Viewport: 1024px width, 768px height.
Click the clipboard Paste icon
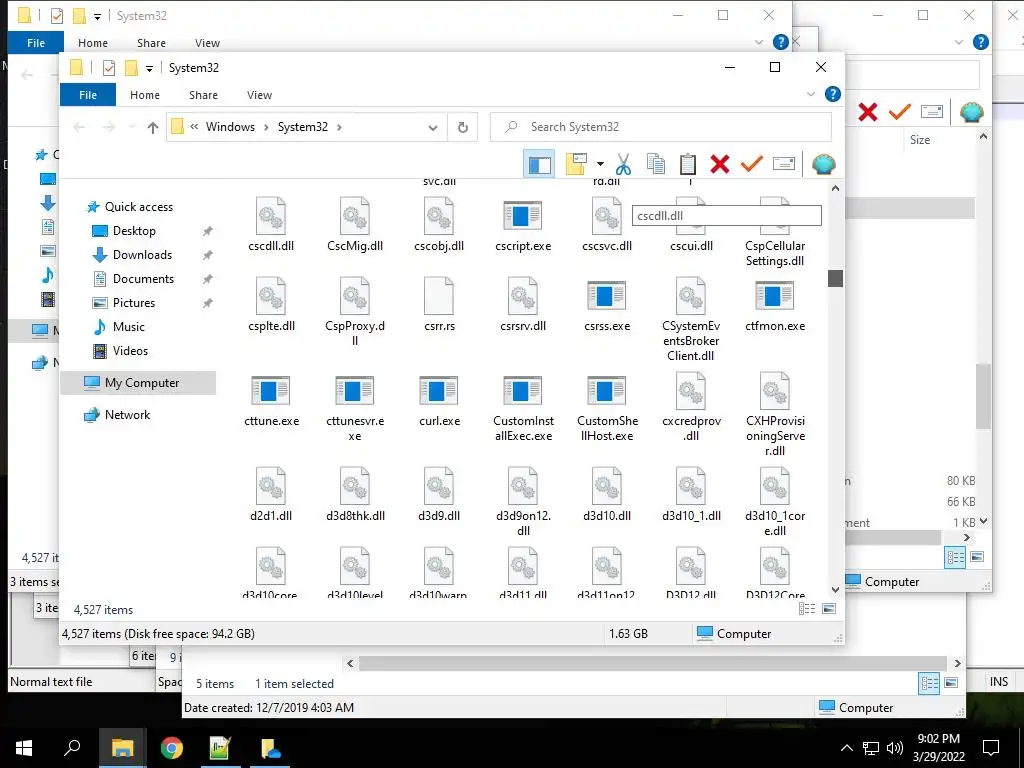pyautogui.click(x=688, y=165)
